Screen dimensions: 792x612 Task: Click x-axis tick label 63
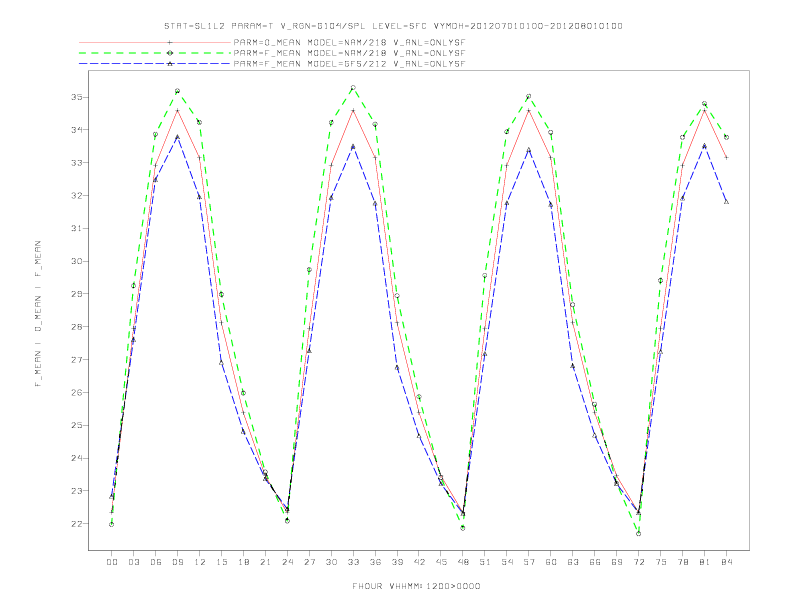click(573, 562)
